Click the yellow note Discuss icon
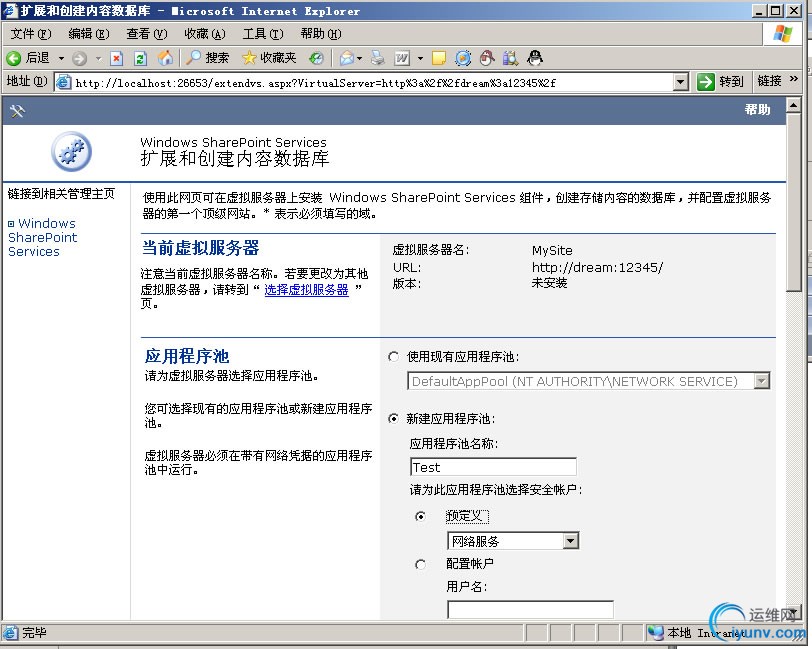Screen dimensions: 812x649 (x=439, y=58)
